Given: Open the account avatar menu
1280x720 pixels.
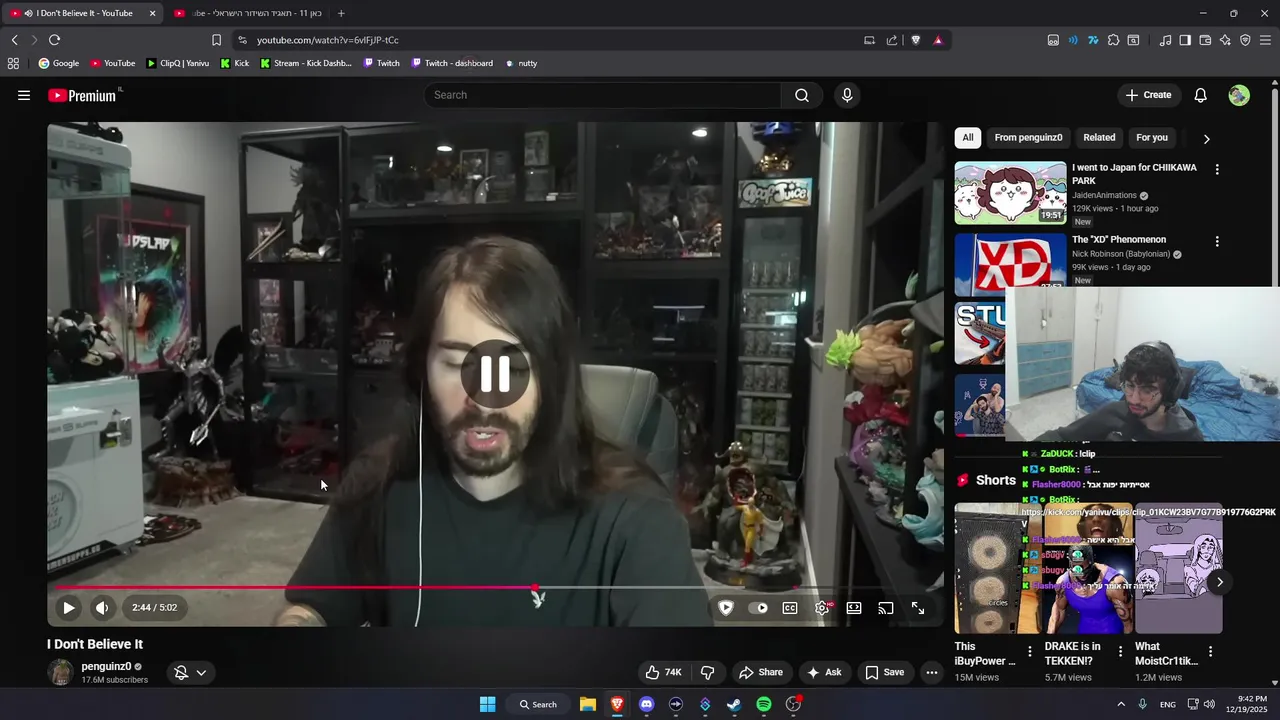Looking at the screenshot, I should pos(1239,95).
